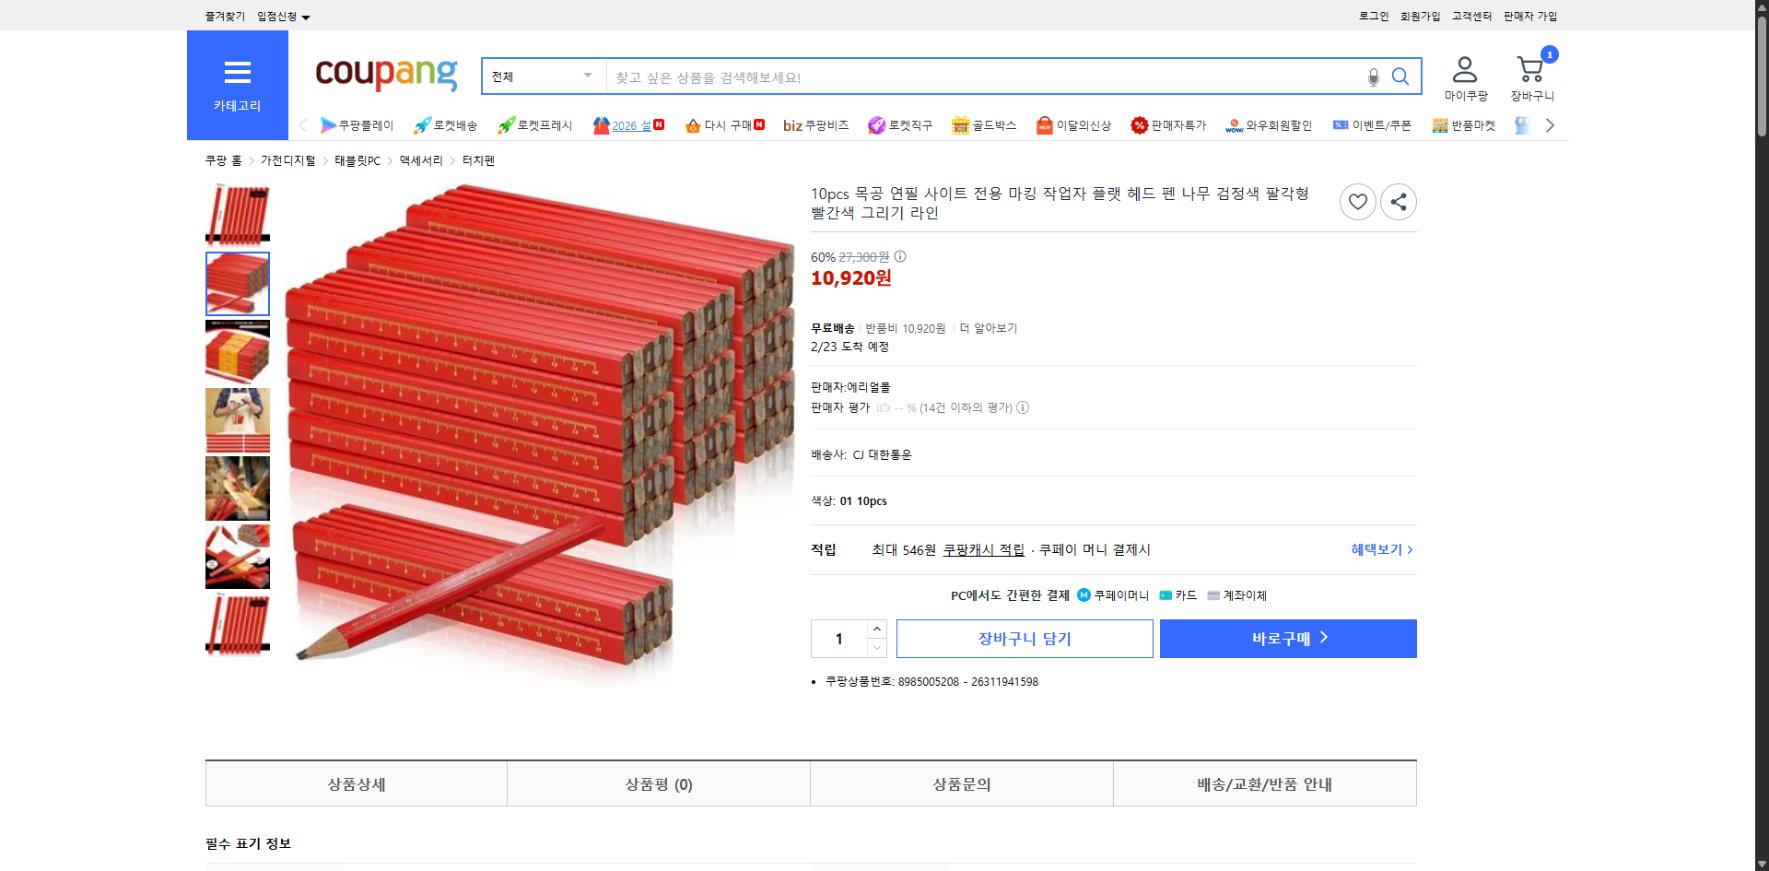Click the 바로구매 purchase button

click(1287, 638)
